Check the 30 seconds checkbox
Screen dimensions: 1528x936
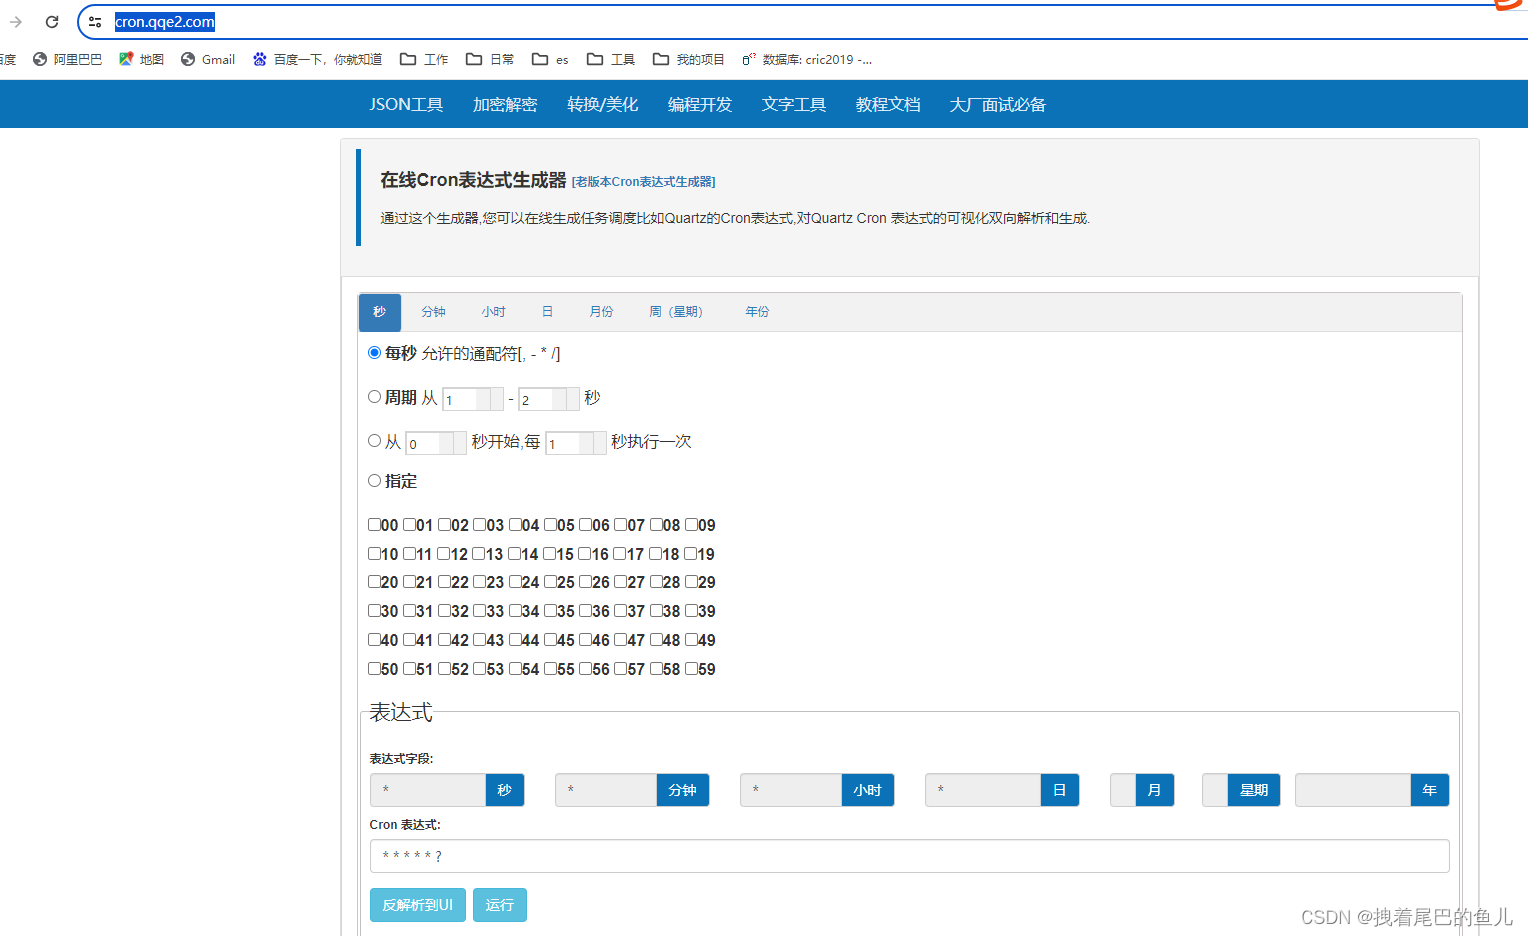pyautogui.click(x=374, y=611)
